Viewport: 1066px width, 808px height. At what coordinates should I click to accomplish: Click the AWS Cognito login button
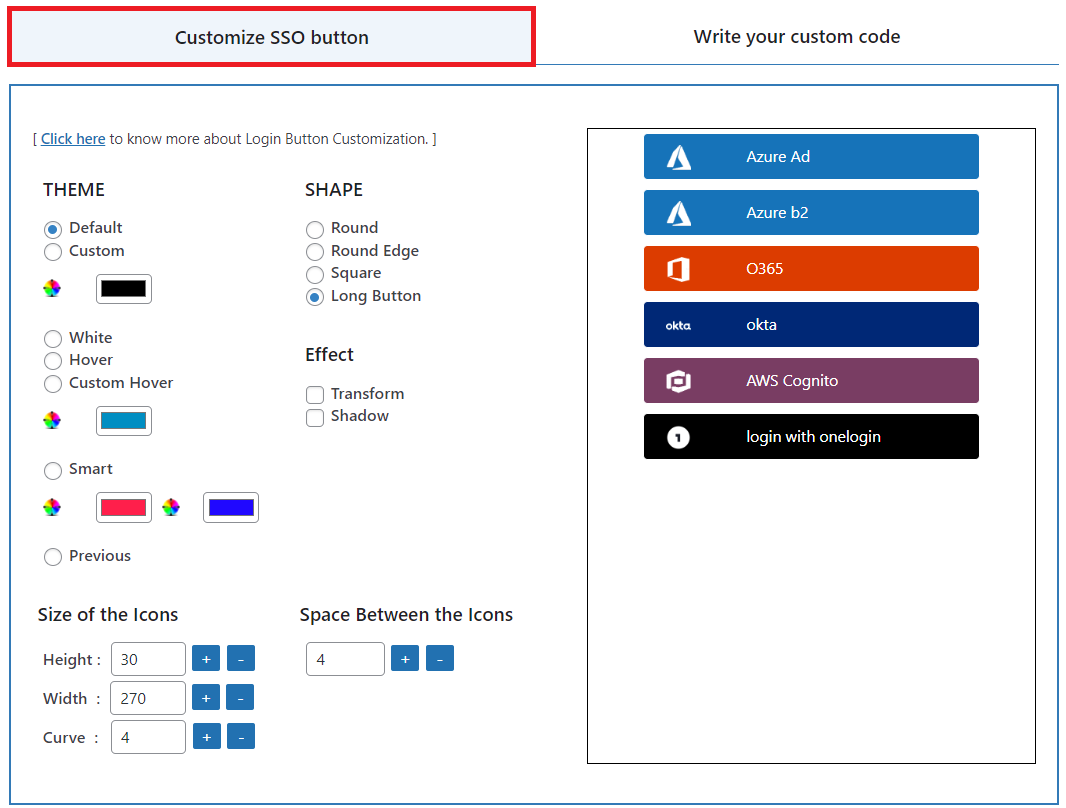pos(811,381)
